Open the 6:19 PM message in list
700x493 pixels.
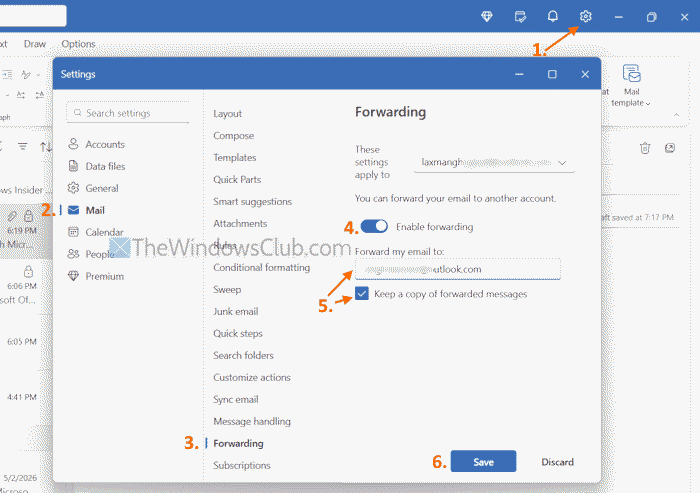tap(20, 231)
